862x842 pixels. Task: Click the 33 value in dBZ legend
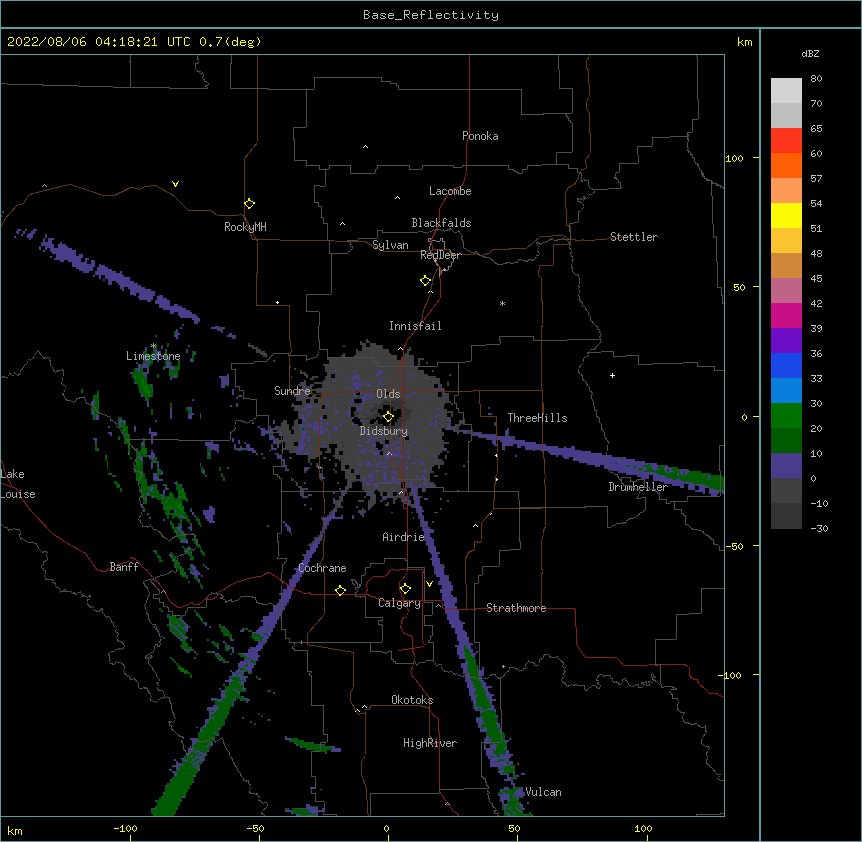coord(816,379)
